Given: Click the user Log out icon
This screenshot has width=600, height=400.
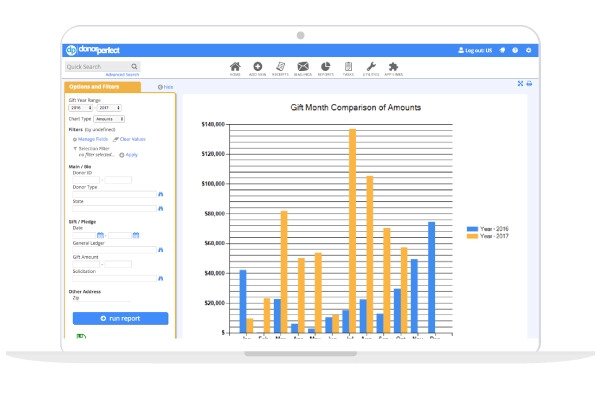Looking at the screenshot, I should (461, 50).
